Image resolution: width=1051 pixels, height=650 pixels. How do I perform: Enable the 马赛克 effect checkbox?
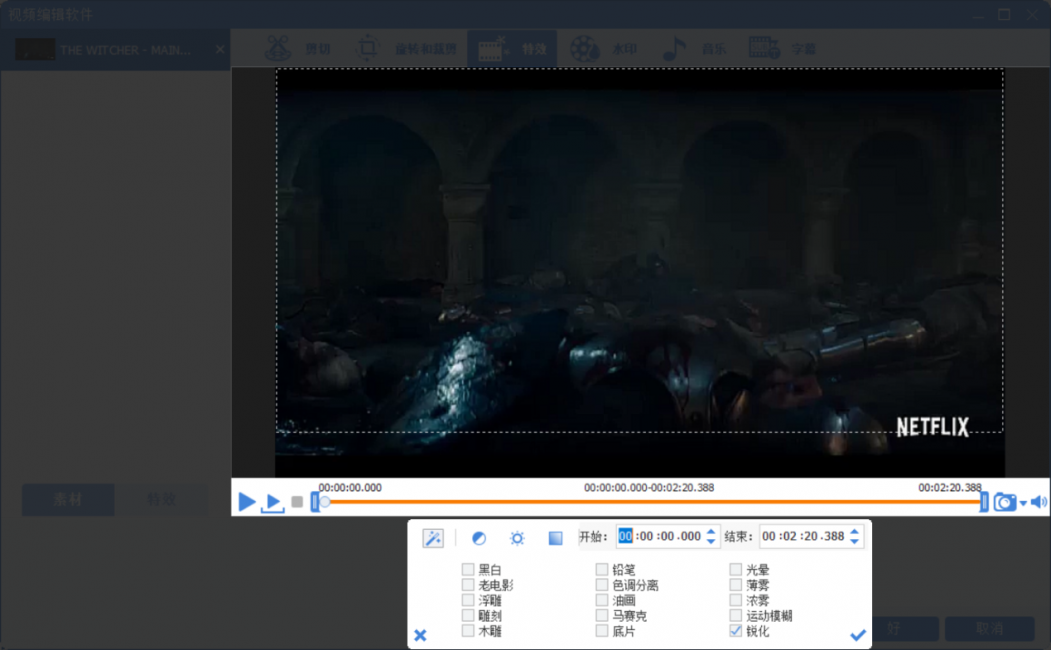602,616
